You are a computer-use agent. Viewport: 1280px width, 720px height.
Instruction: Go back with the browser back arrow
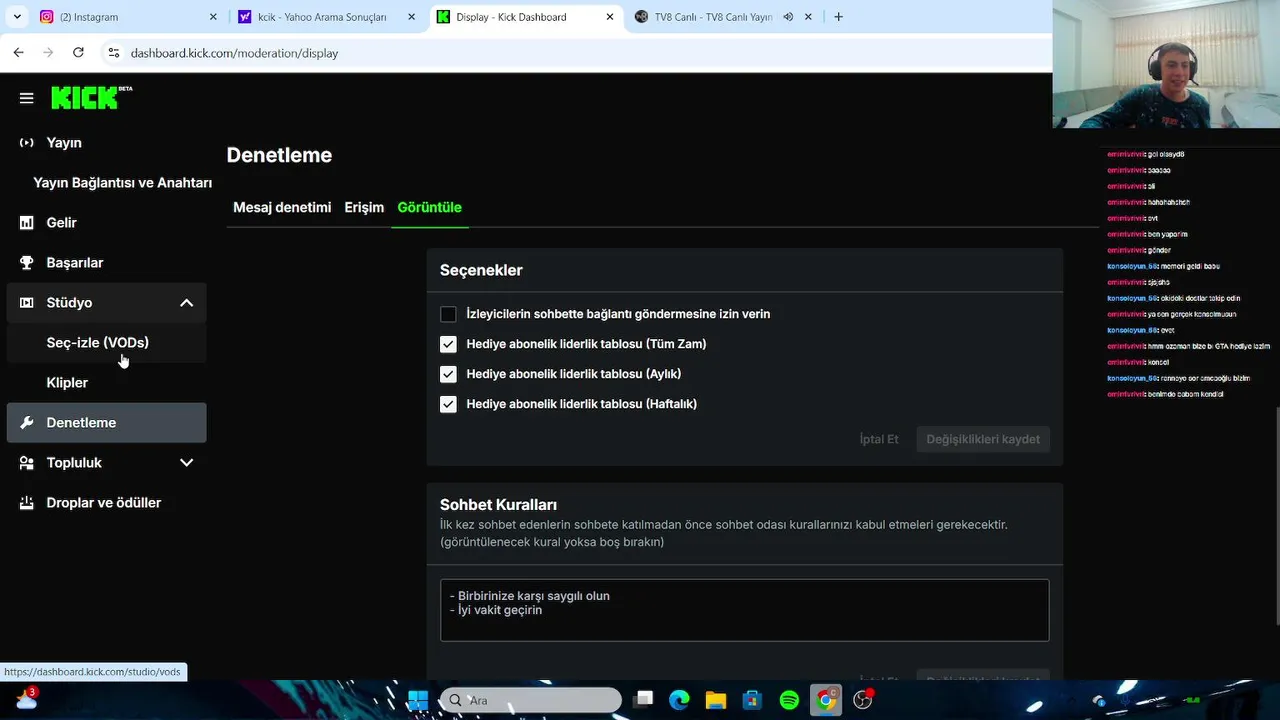pyautogui.click(x=18, y=53)
